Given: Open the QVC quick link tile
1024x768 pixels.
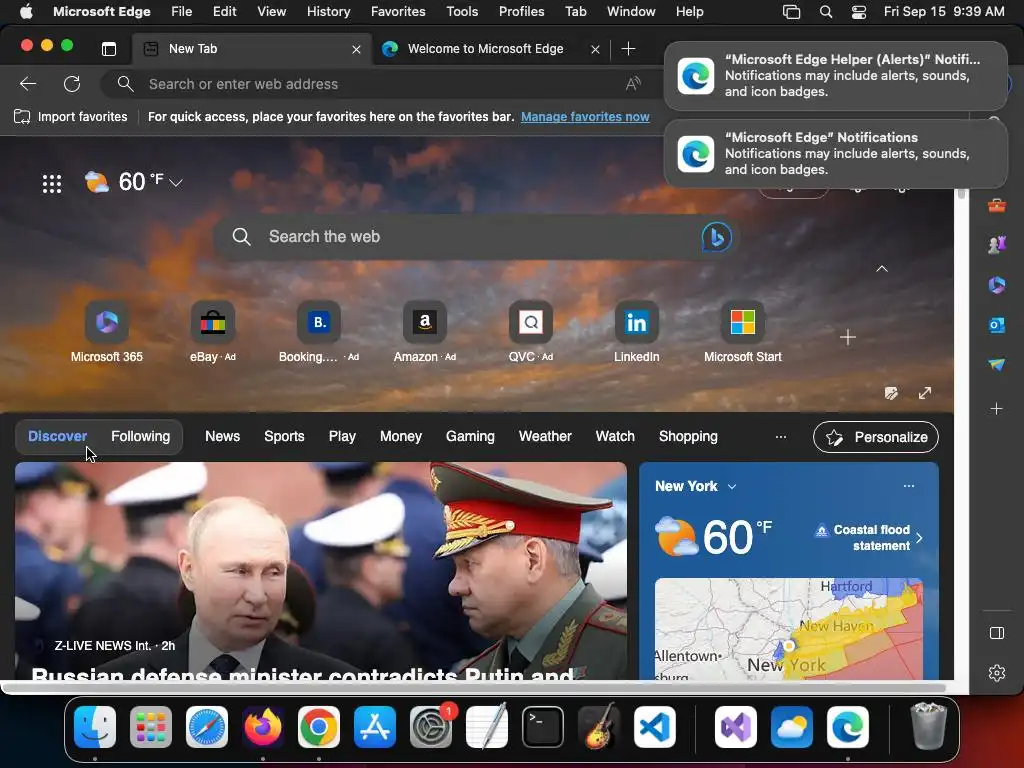Looking at the screenshot, I should click(530, 332).
